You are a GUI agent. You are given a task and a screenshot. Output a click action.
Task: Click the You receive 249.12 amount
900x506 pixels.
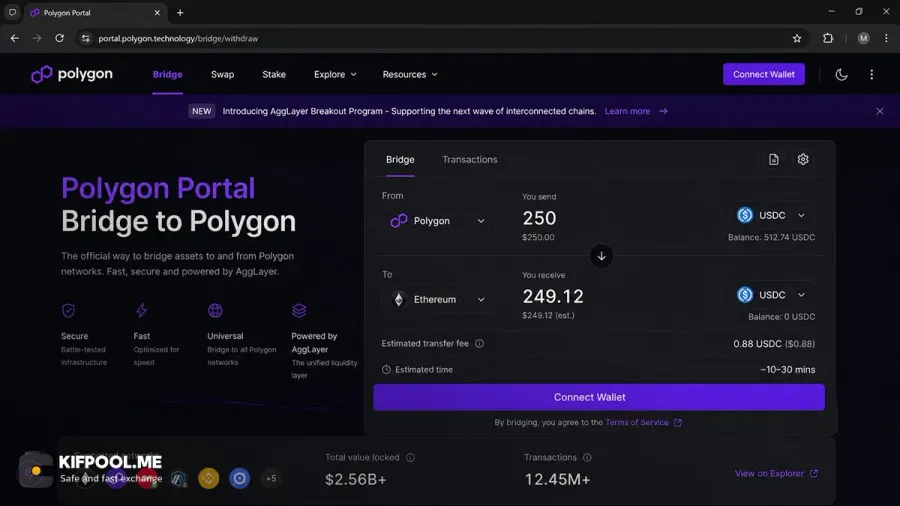[552, 296]
